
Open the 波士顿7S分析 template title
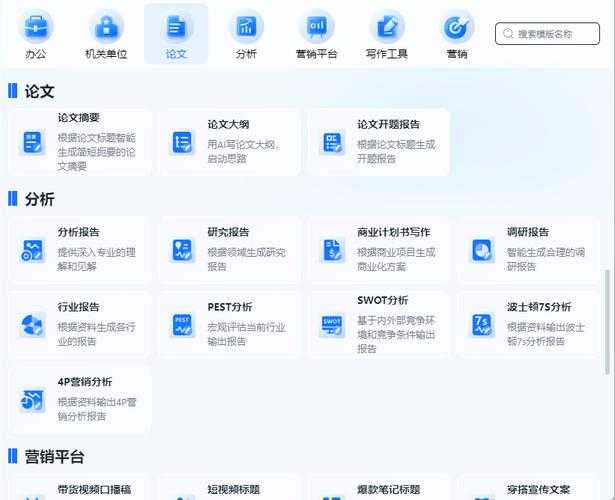click(x=539, y=307)
